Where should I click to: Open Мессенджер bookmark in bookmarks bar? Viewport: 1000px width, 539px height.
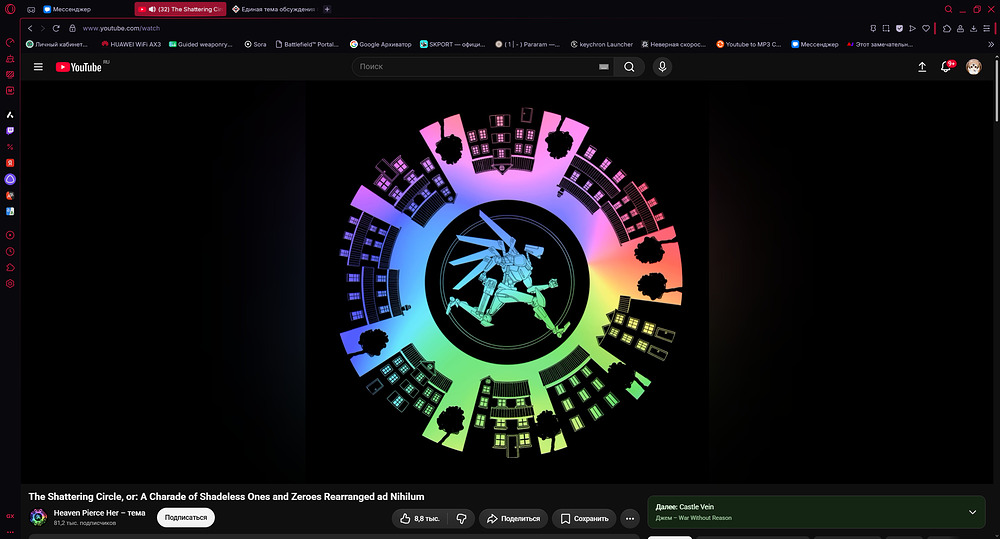(x=815, y=45)
